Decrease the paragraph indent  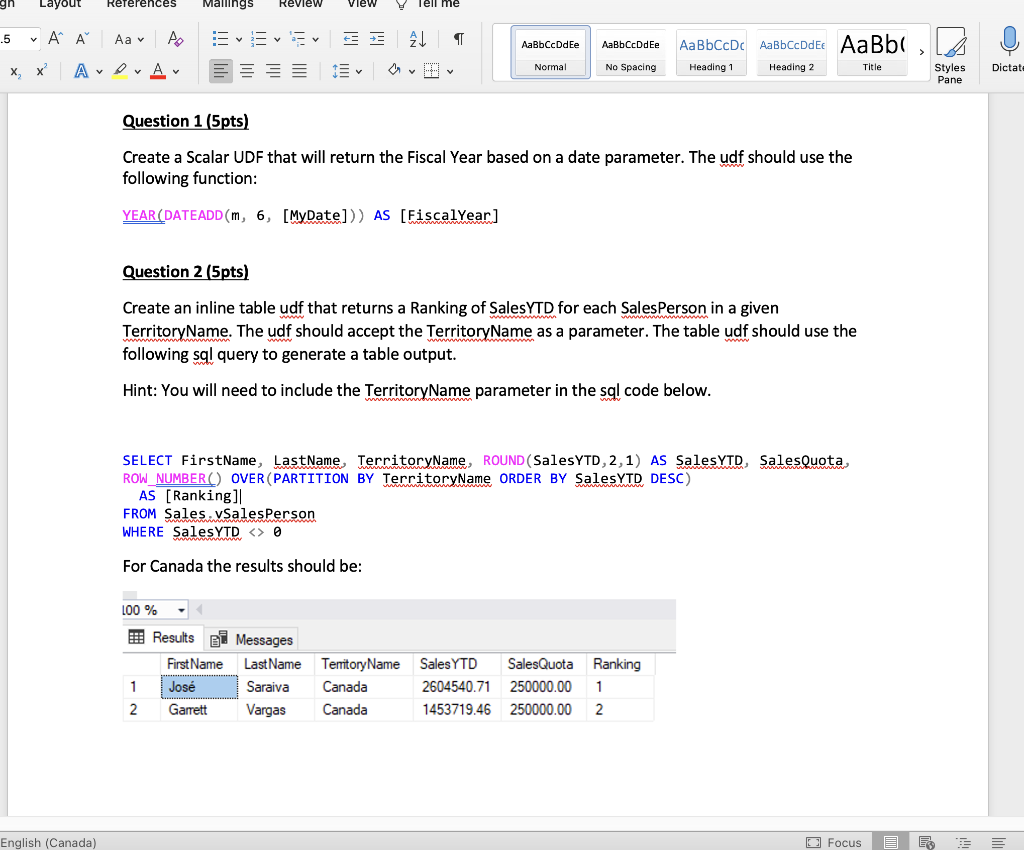pos(351,39)
